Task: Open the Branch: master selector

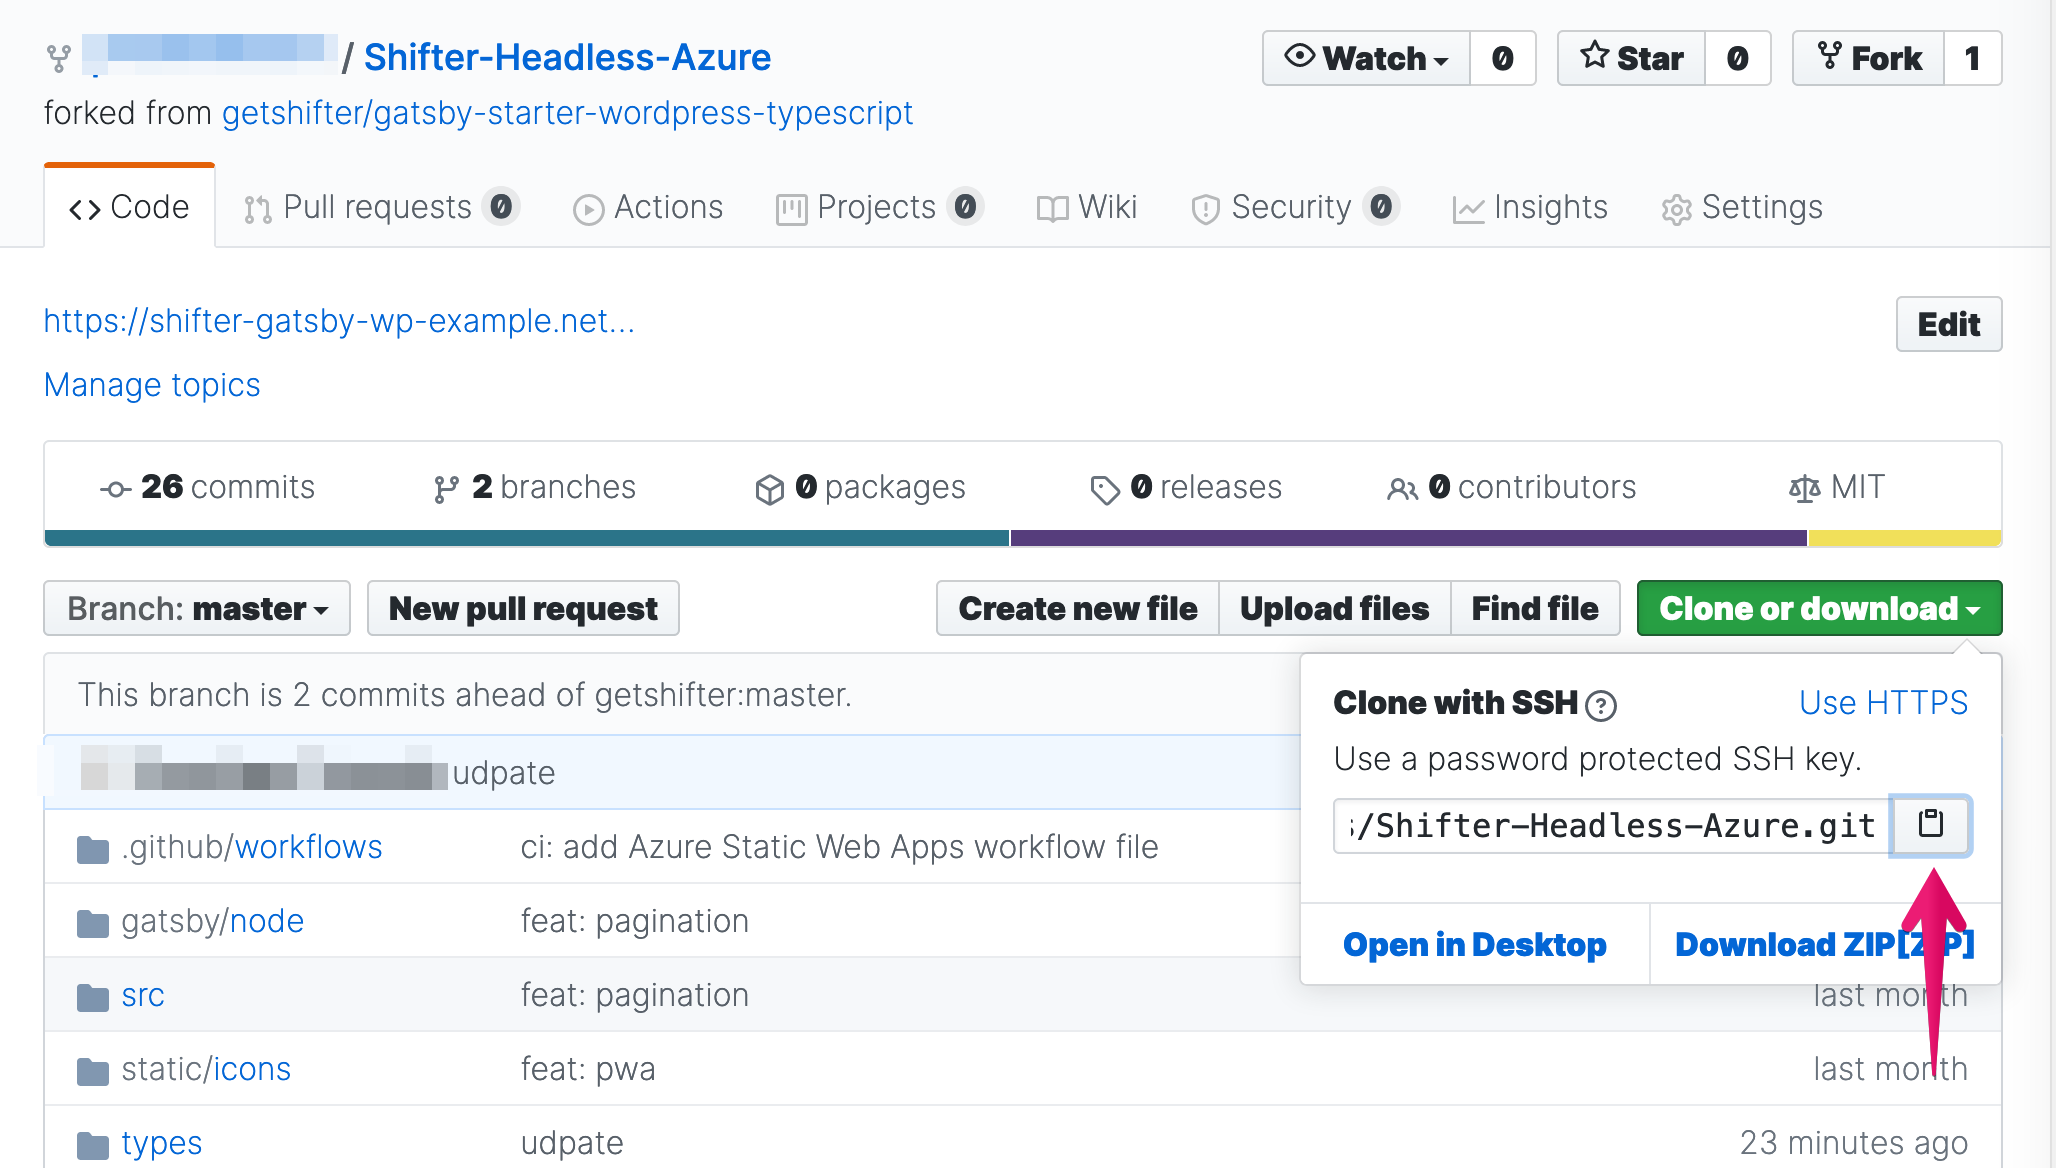Action: (197, 608)
